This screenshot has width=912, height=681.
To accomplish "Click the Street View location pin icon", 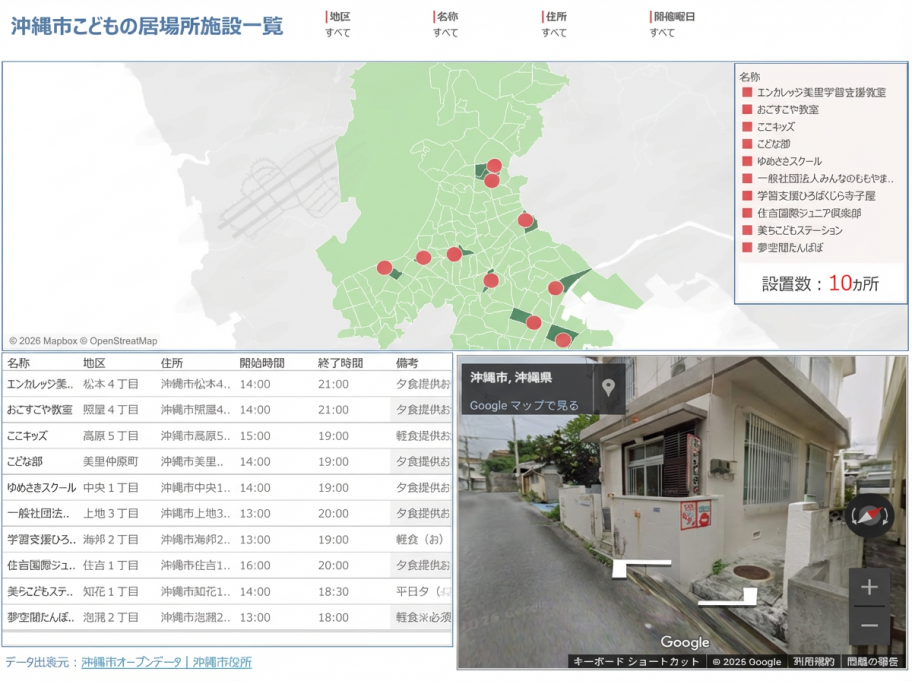I will pos(608,387).
